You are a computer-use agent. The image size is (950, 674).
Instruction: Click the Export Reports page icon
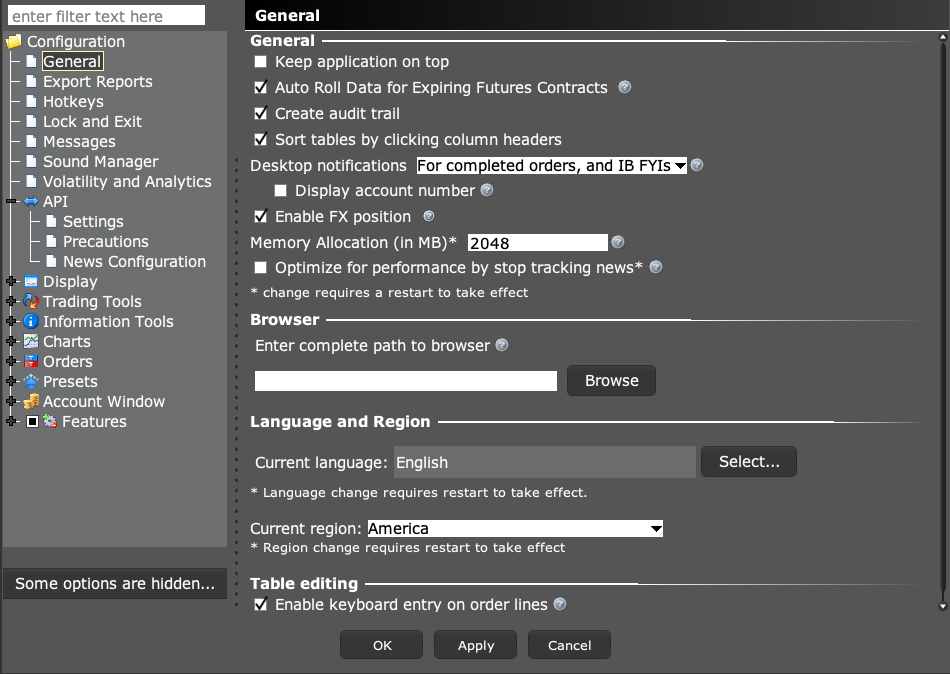tap(32, 81)
